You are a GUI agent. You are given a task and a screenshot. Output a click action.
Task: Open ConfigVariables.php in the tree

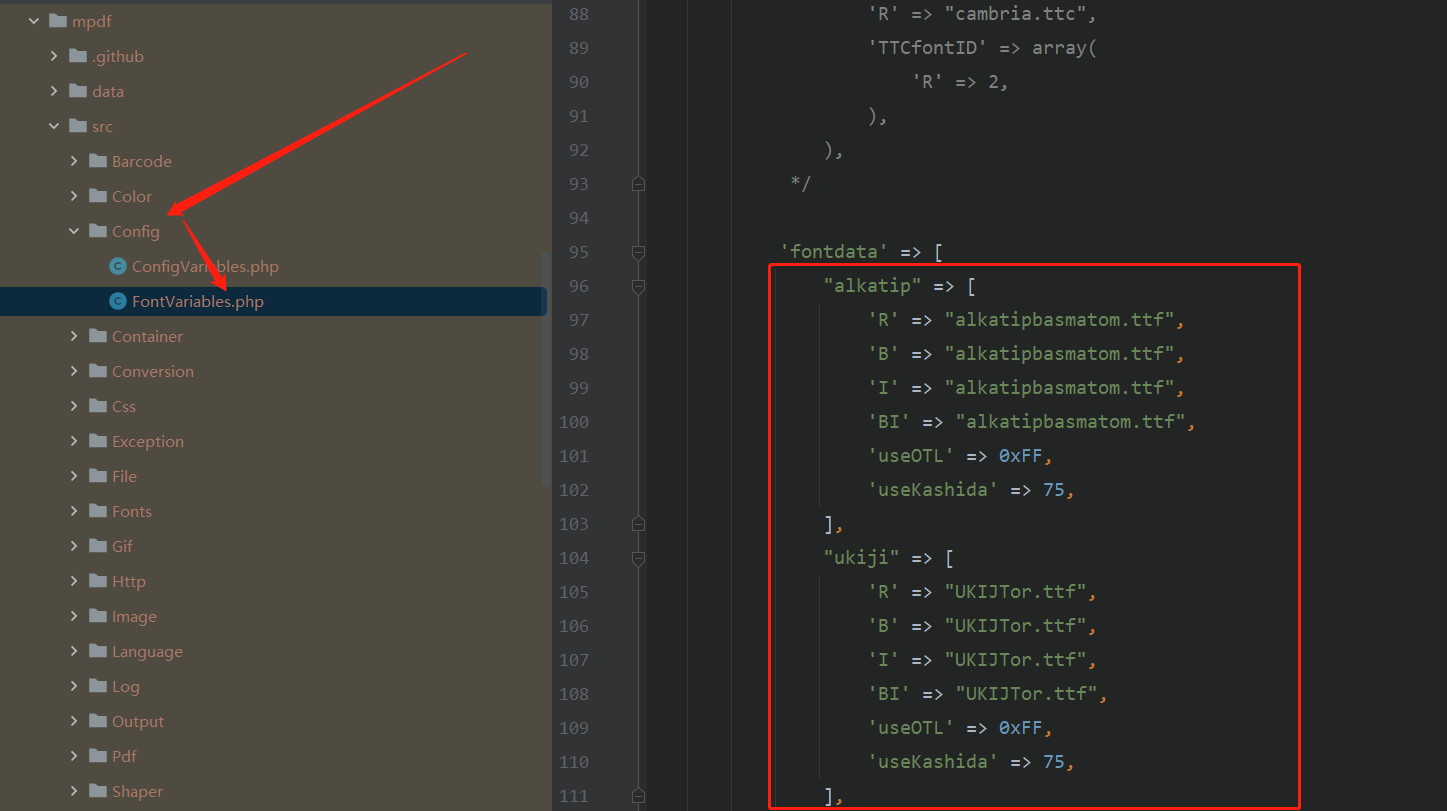205,267
